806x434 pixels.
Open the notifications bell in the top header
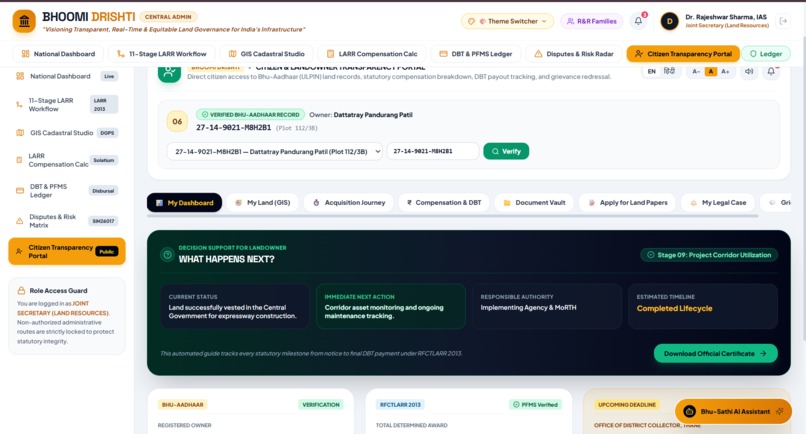(638, 21)
